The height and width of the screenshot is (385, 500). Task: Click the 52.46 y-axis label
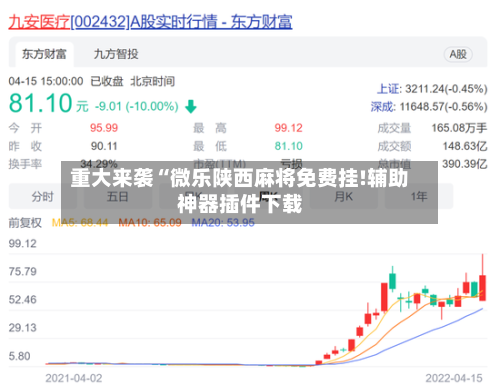coord(23,300)
